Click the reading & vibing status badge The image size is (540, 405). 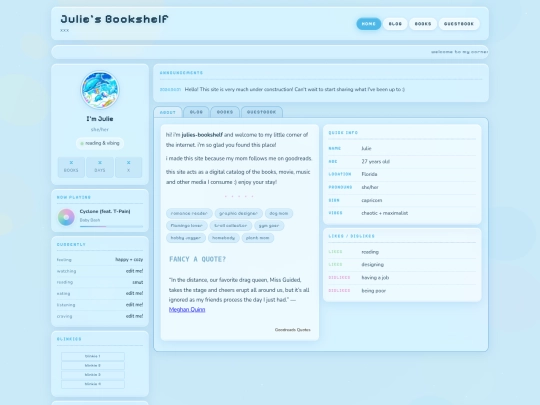pyautogui.click(x=100, y=143)
